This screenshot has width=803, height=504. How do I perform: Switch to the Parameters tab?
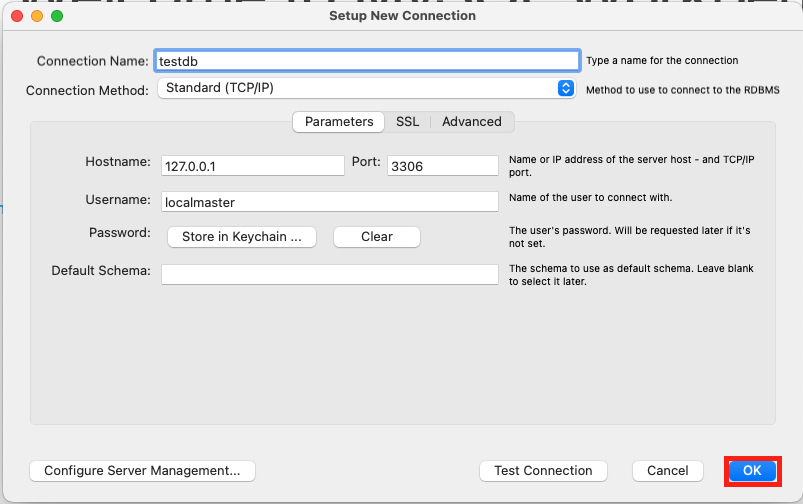(339, 122)
